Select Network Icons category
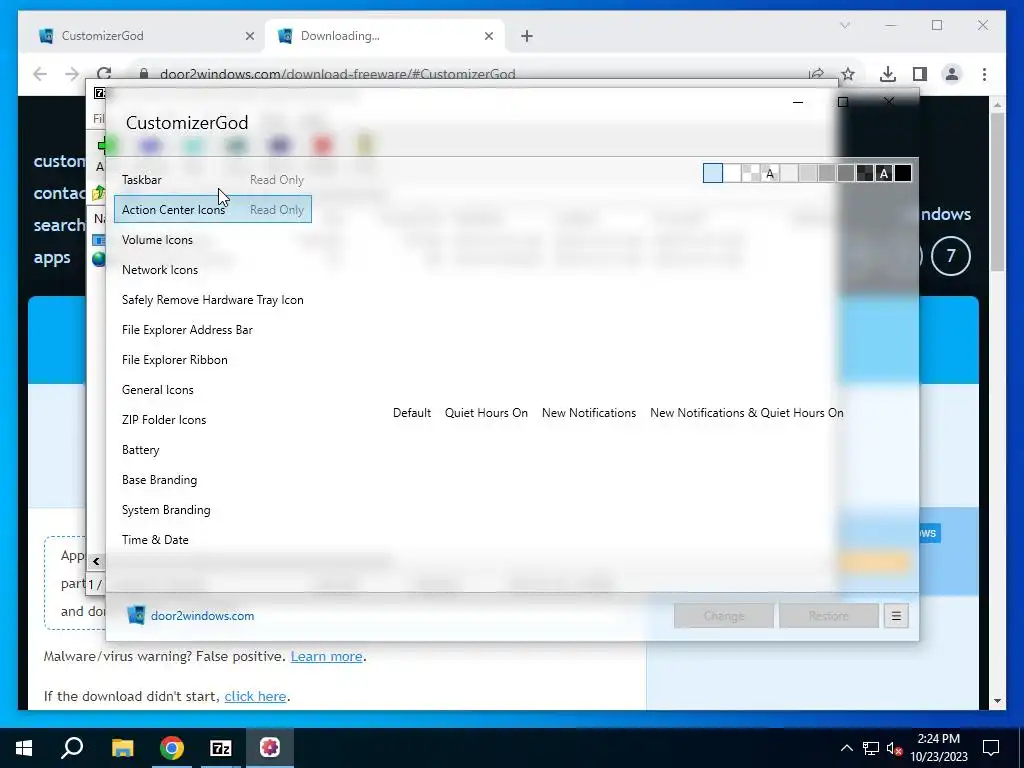The image size is (1024, 768). [213, 270]
